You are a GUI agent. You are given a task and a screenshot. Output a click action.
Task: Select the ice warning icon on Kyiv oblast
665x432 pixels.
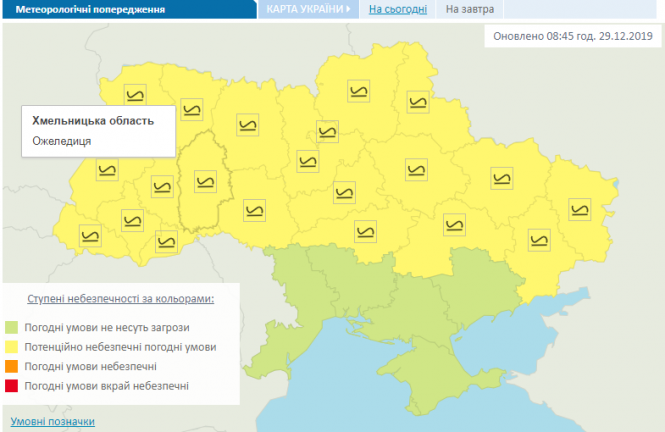[x=307, y=162]
